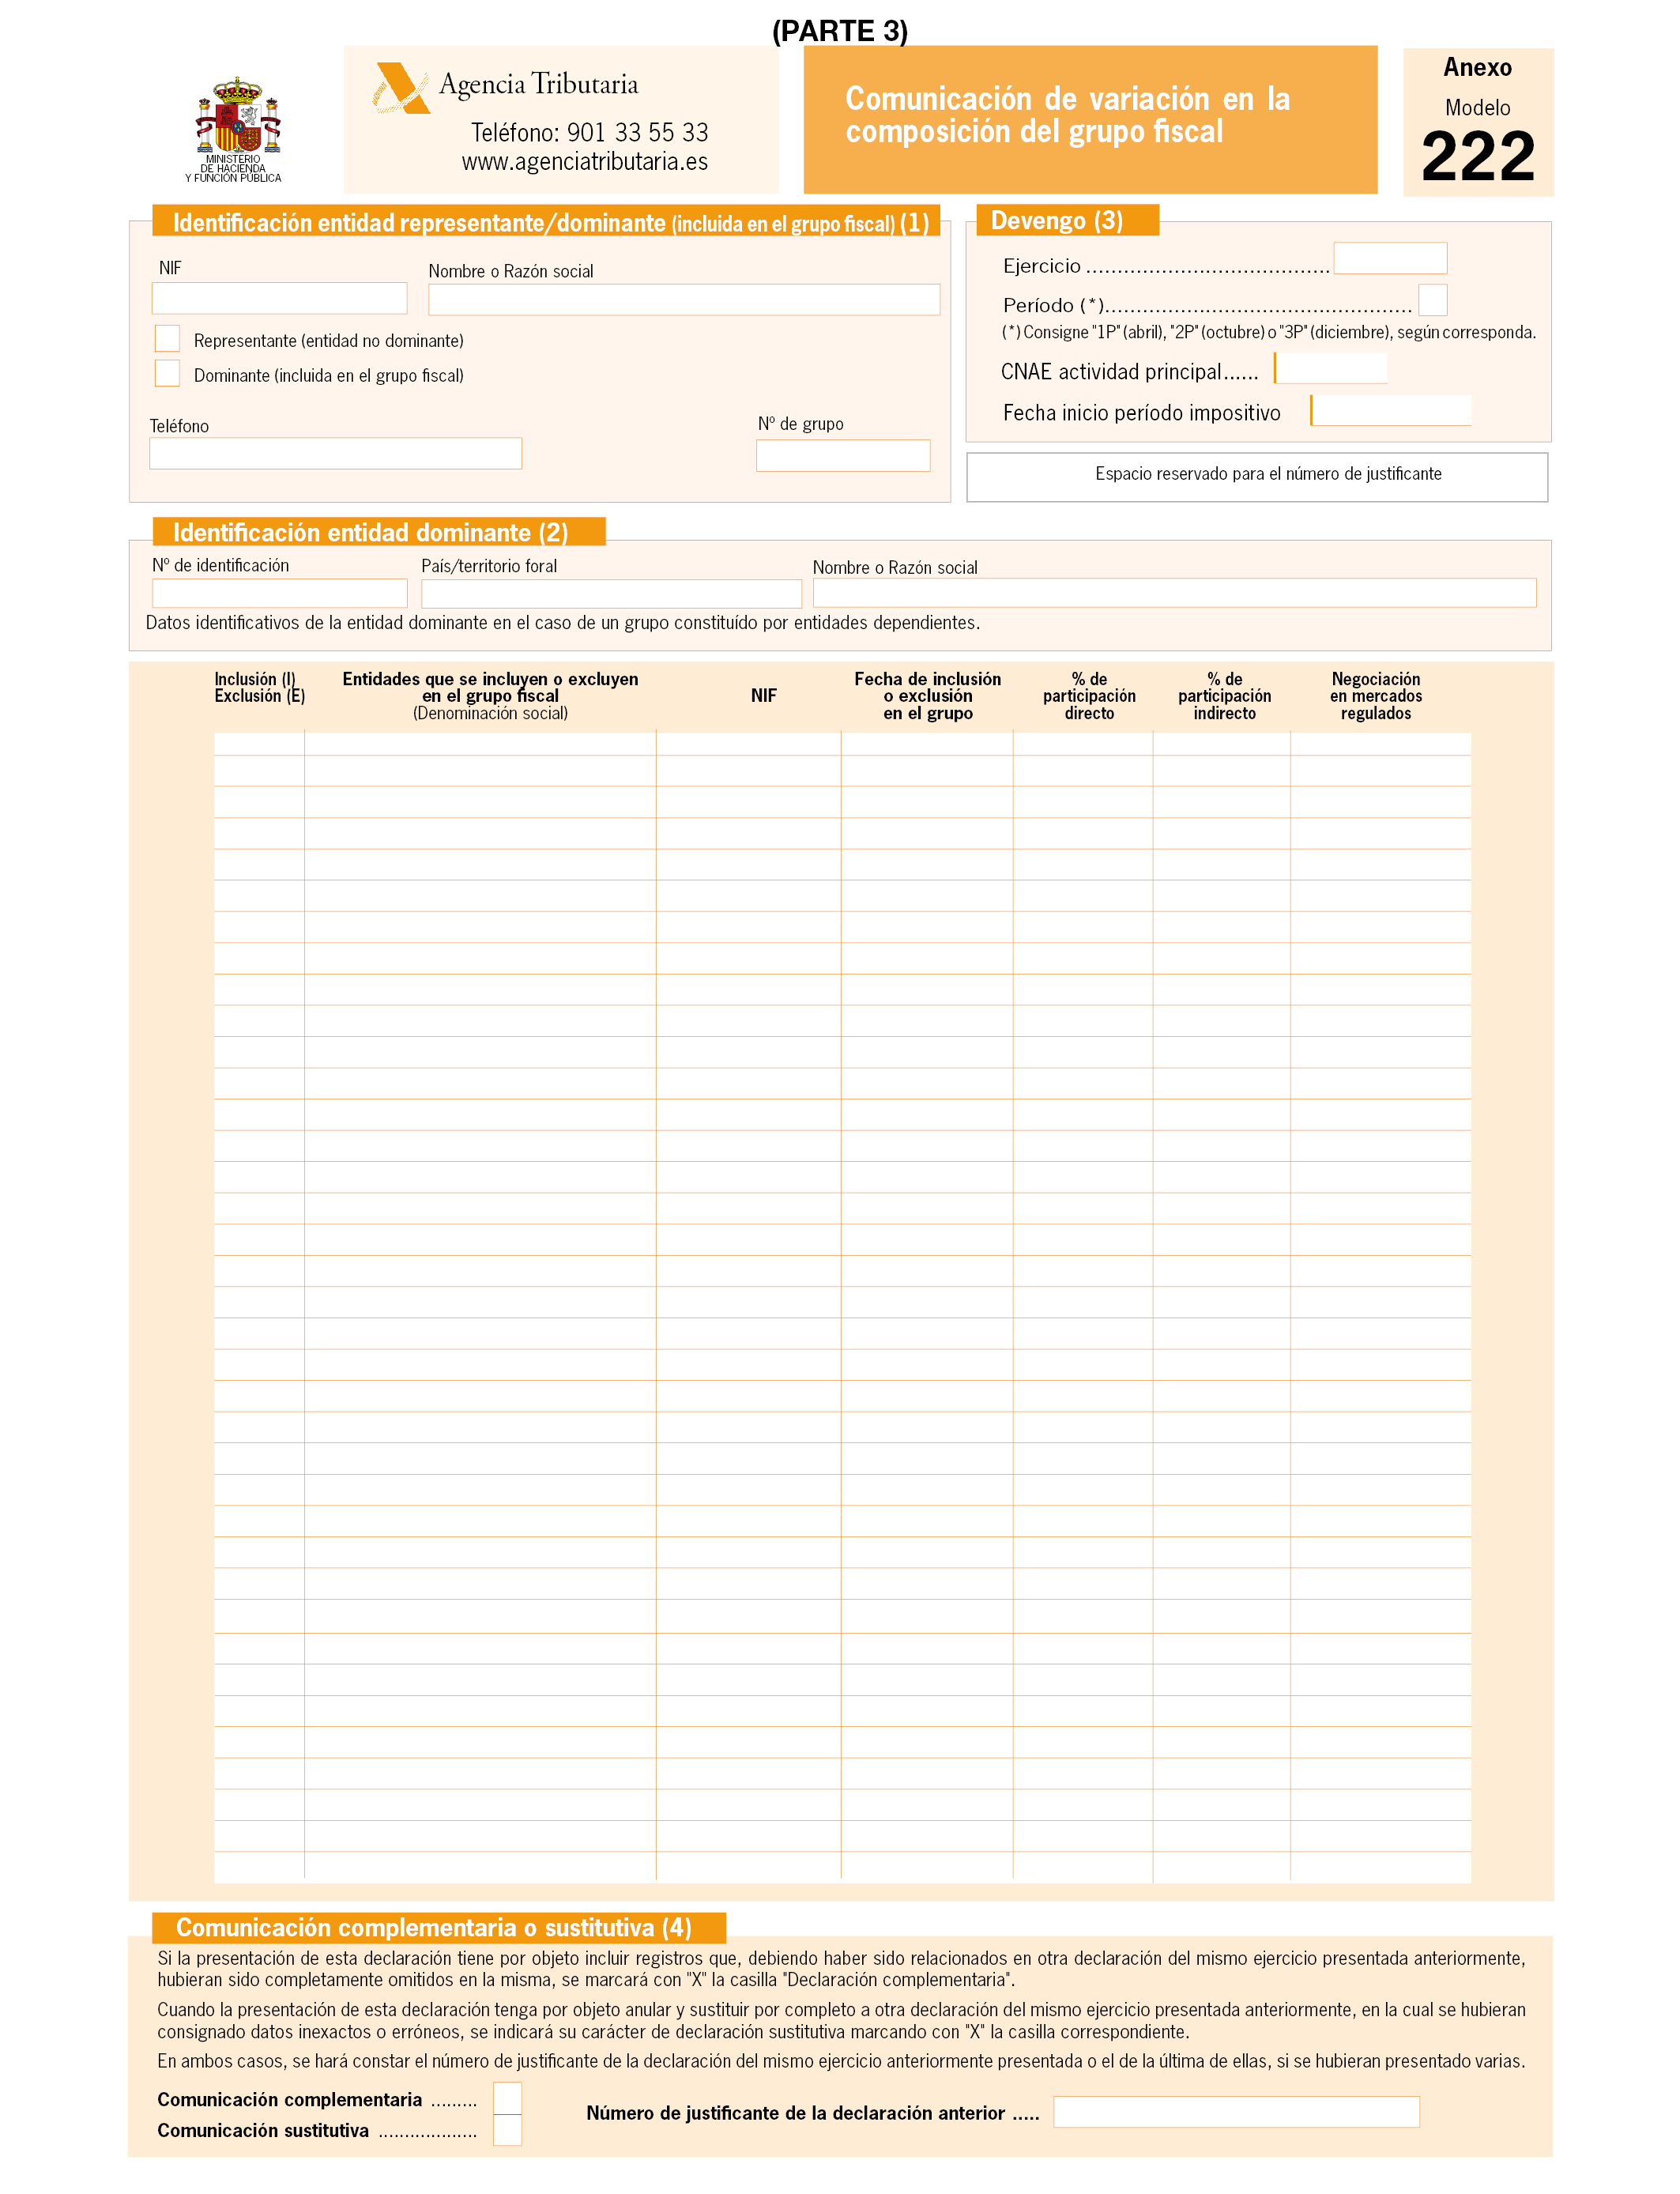Click the Inclusión (I) Exclusión (E) column header
The width and height of the screenshot is (1680, 2194).
pos(259,687)
